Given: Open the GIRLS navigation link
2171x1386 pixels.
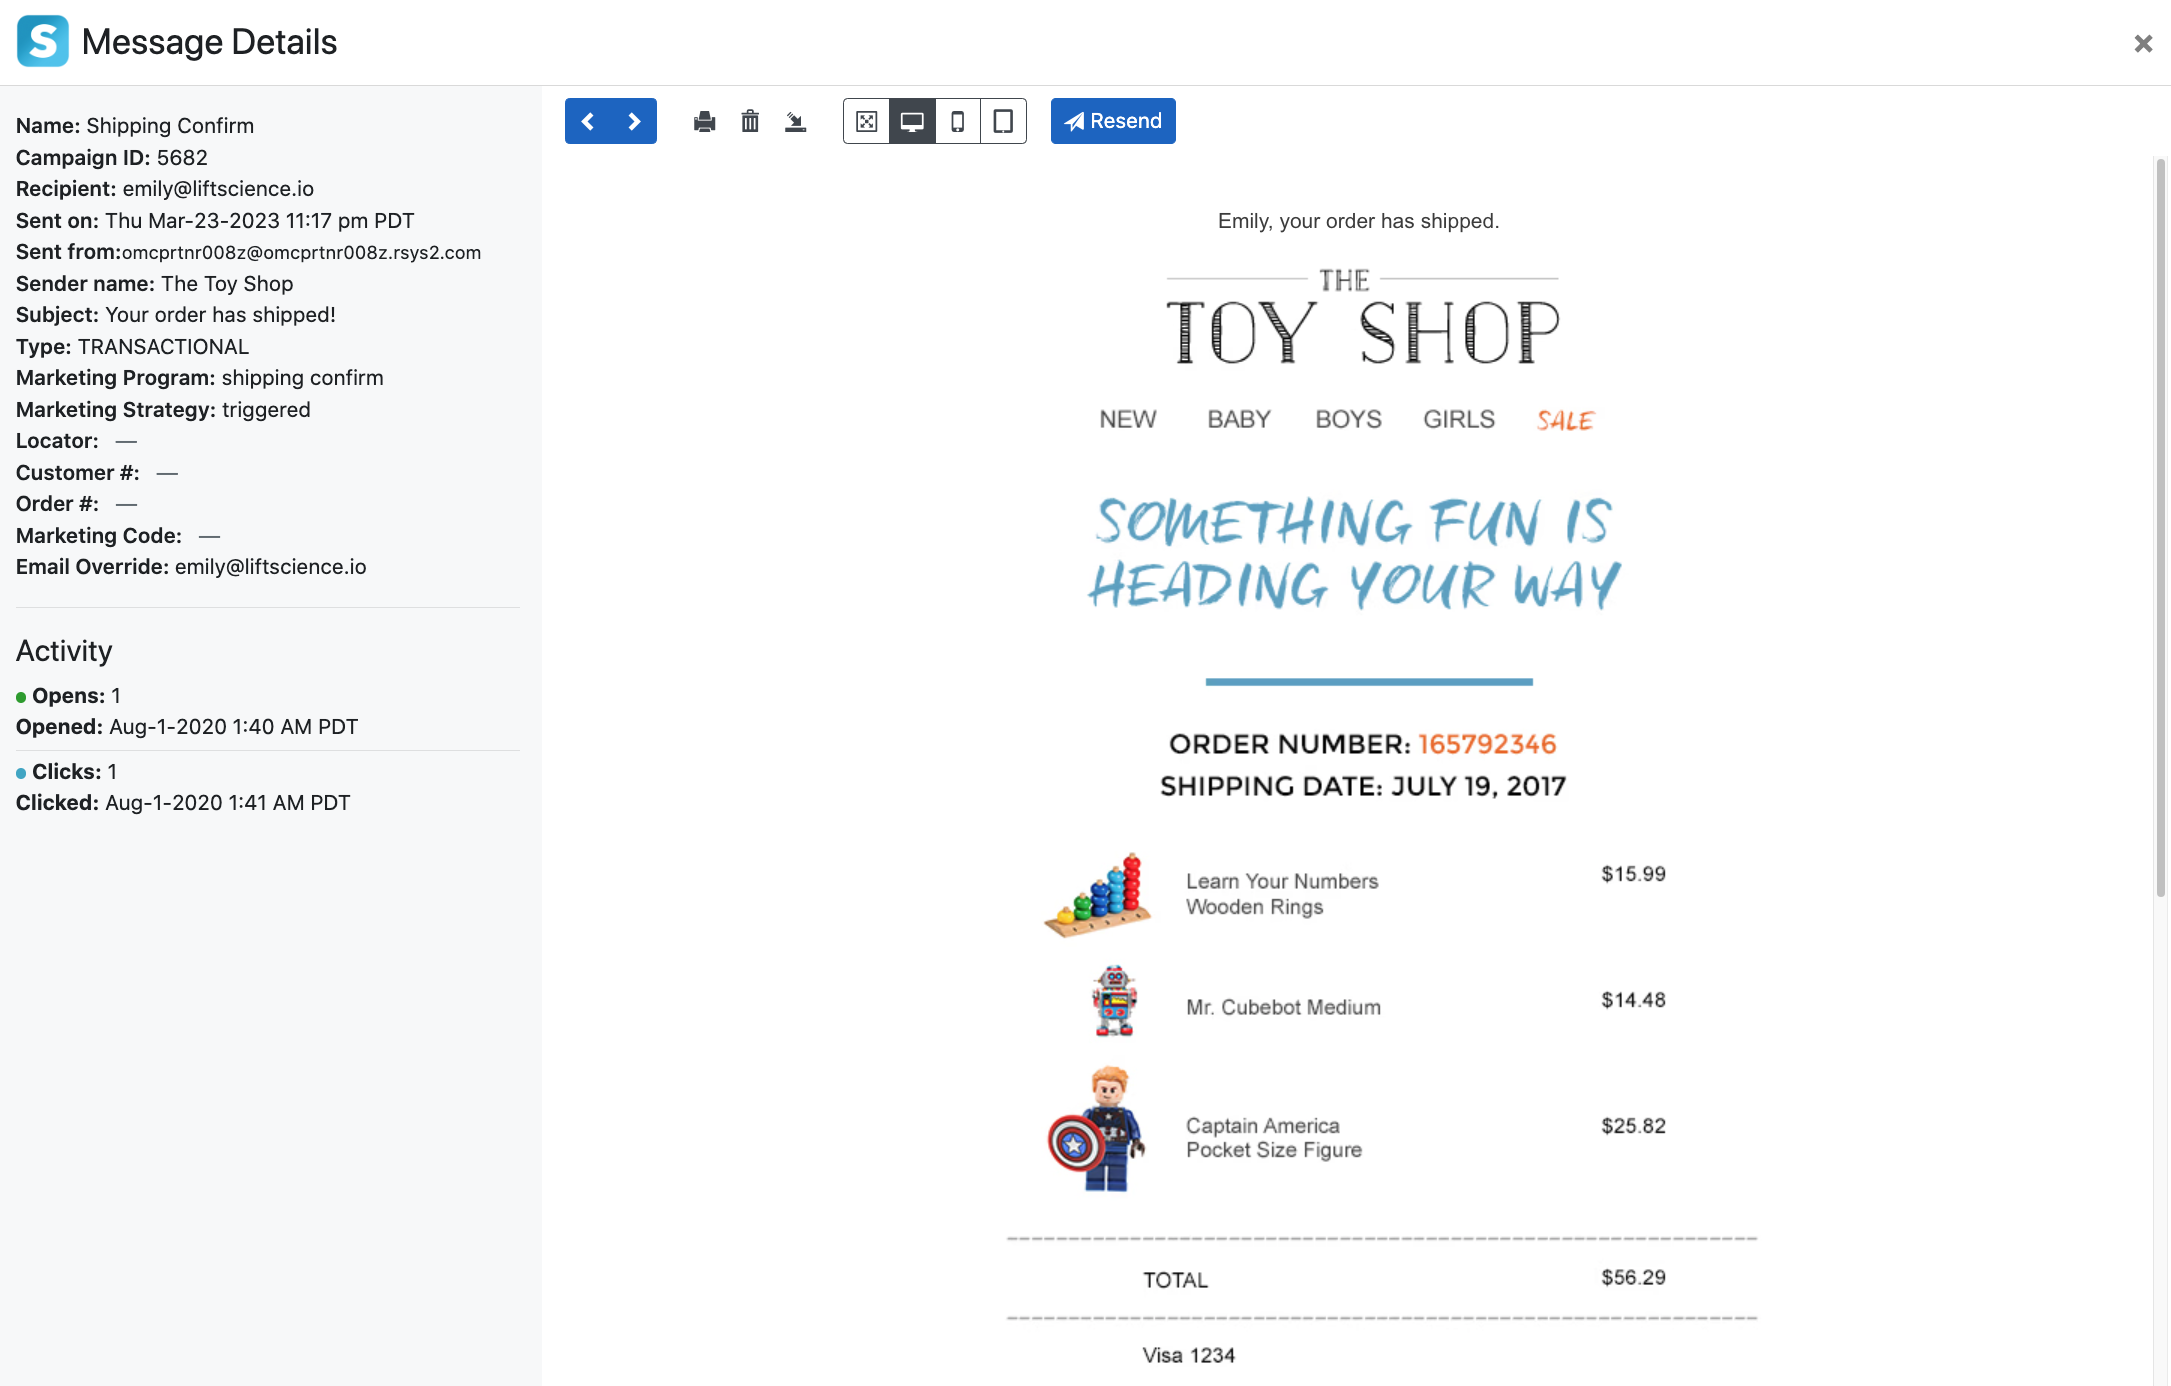Looking at the screenshot, I should pos(1459,419).
